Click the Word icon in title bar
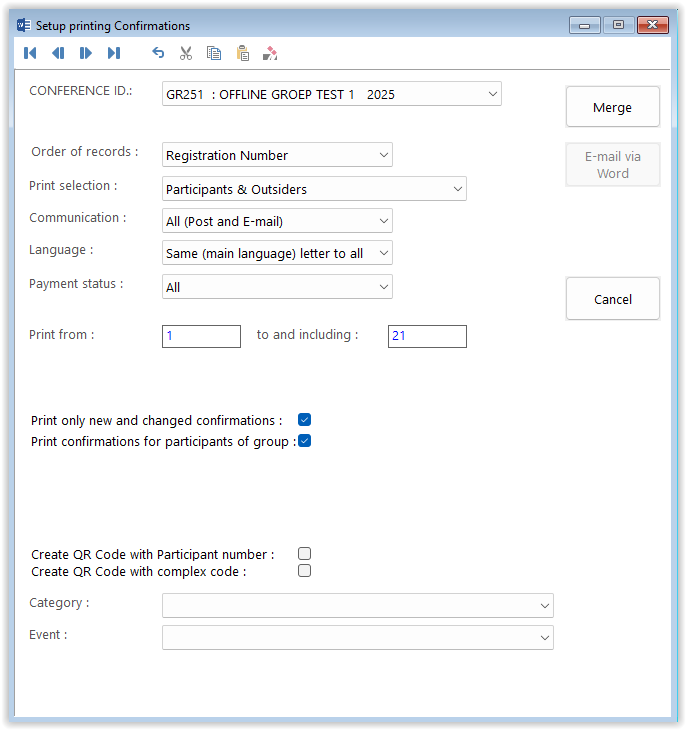The height and width of the screenshot is (730, 686). [x=24, y=25]
